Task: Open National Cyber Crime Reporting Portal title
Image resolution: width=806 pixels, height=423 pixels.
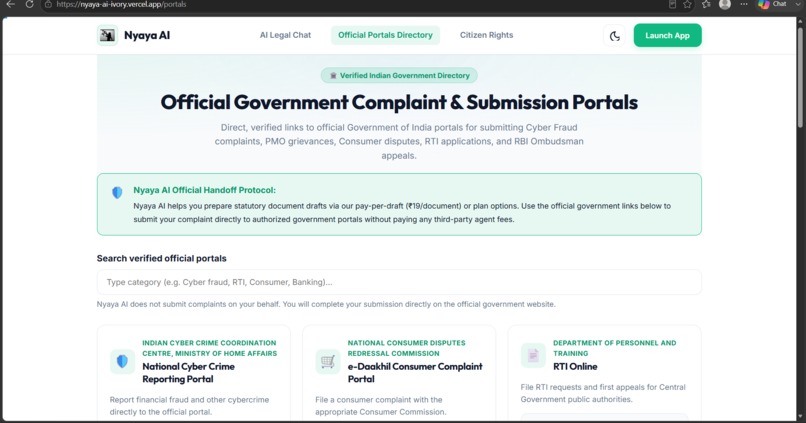Action: [188, 373]
